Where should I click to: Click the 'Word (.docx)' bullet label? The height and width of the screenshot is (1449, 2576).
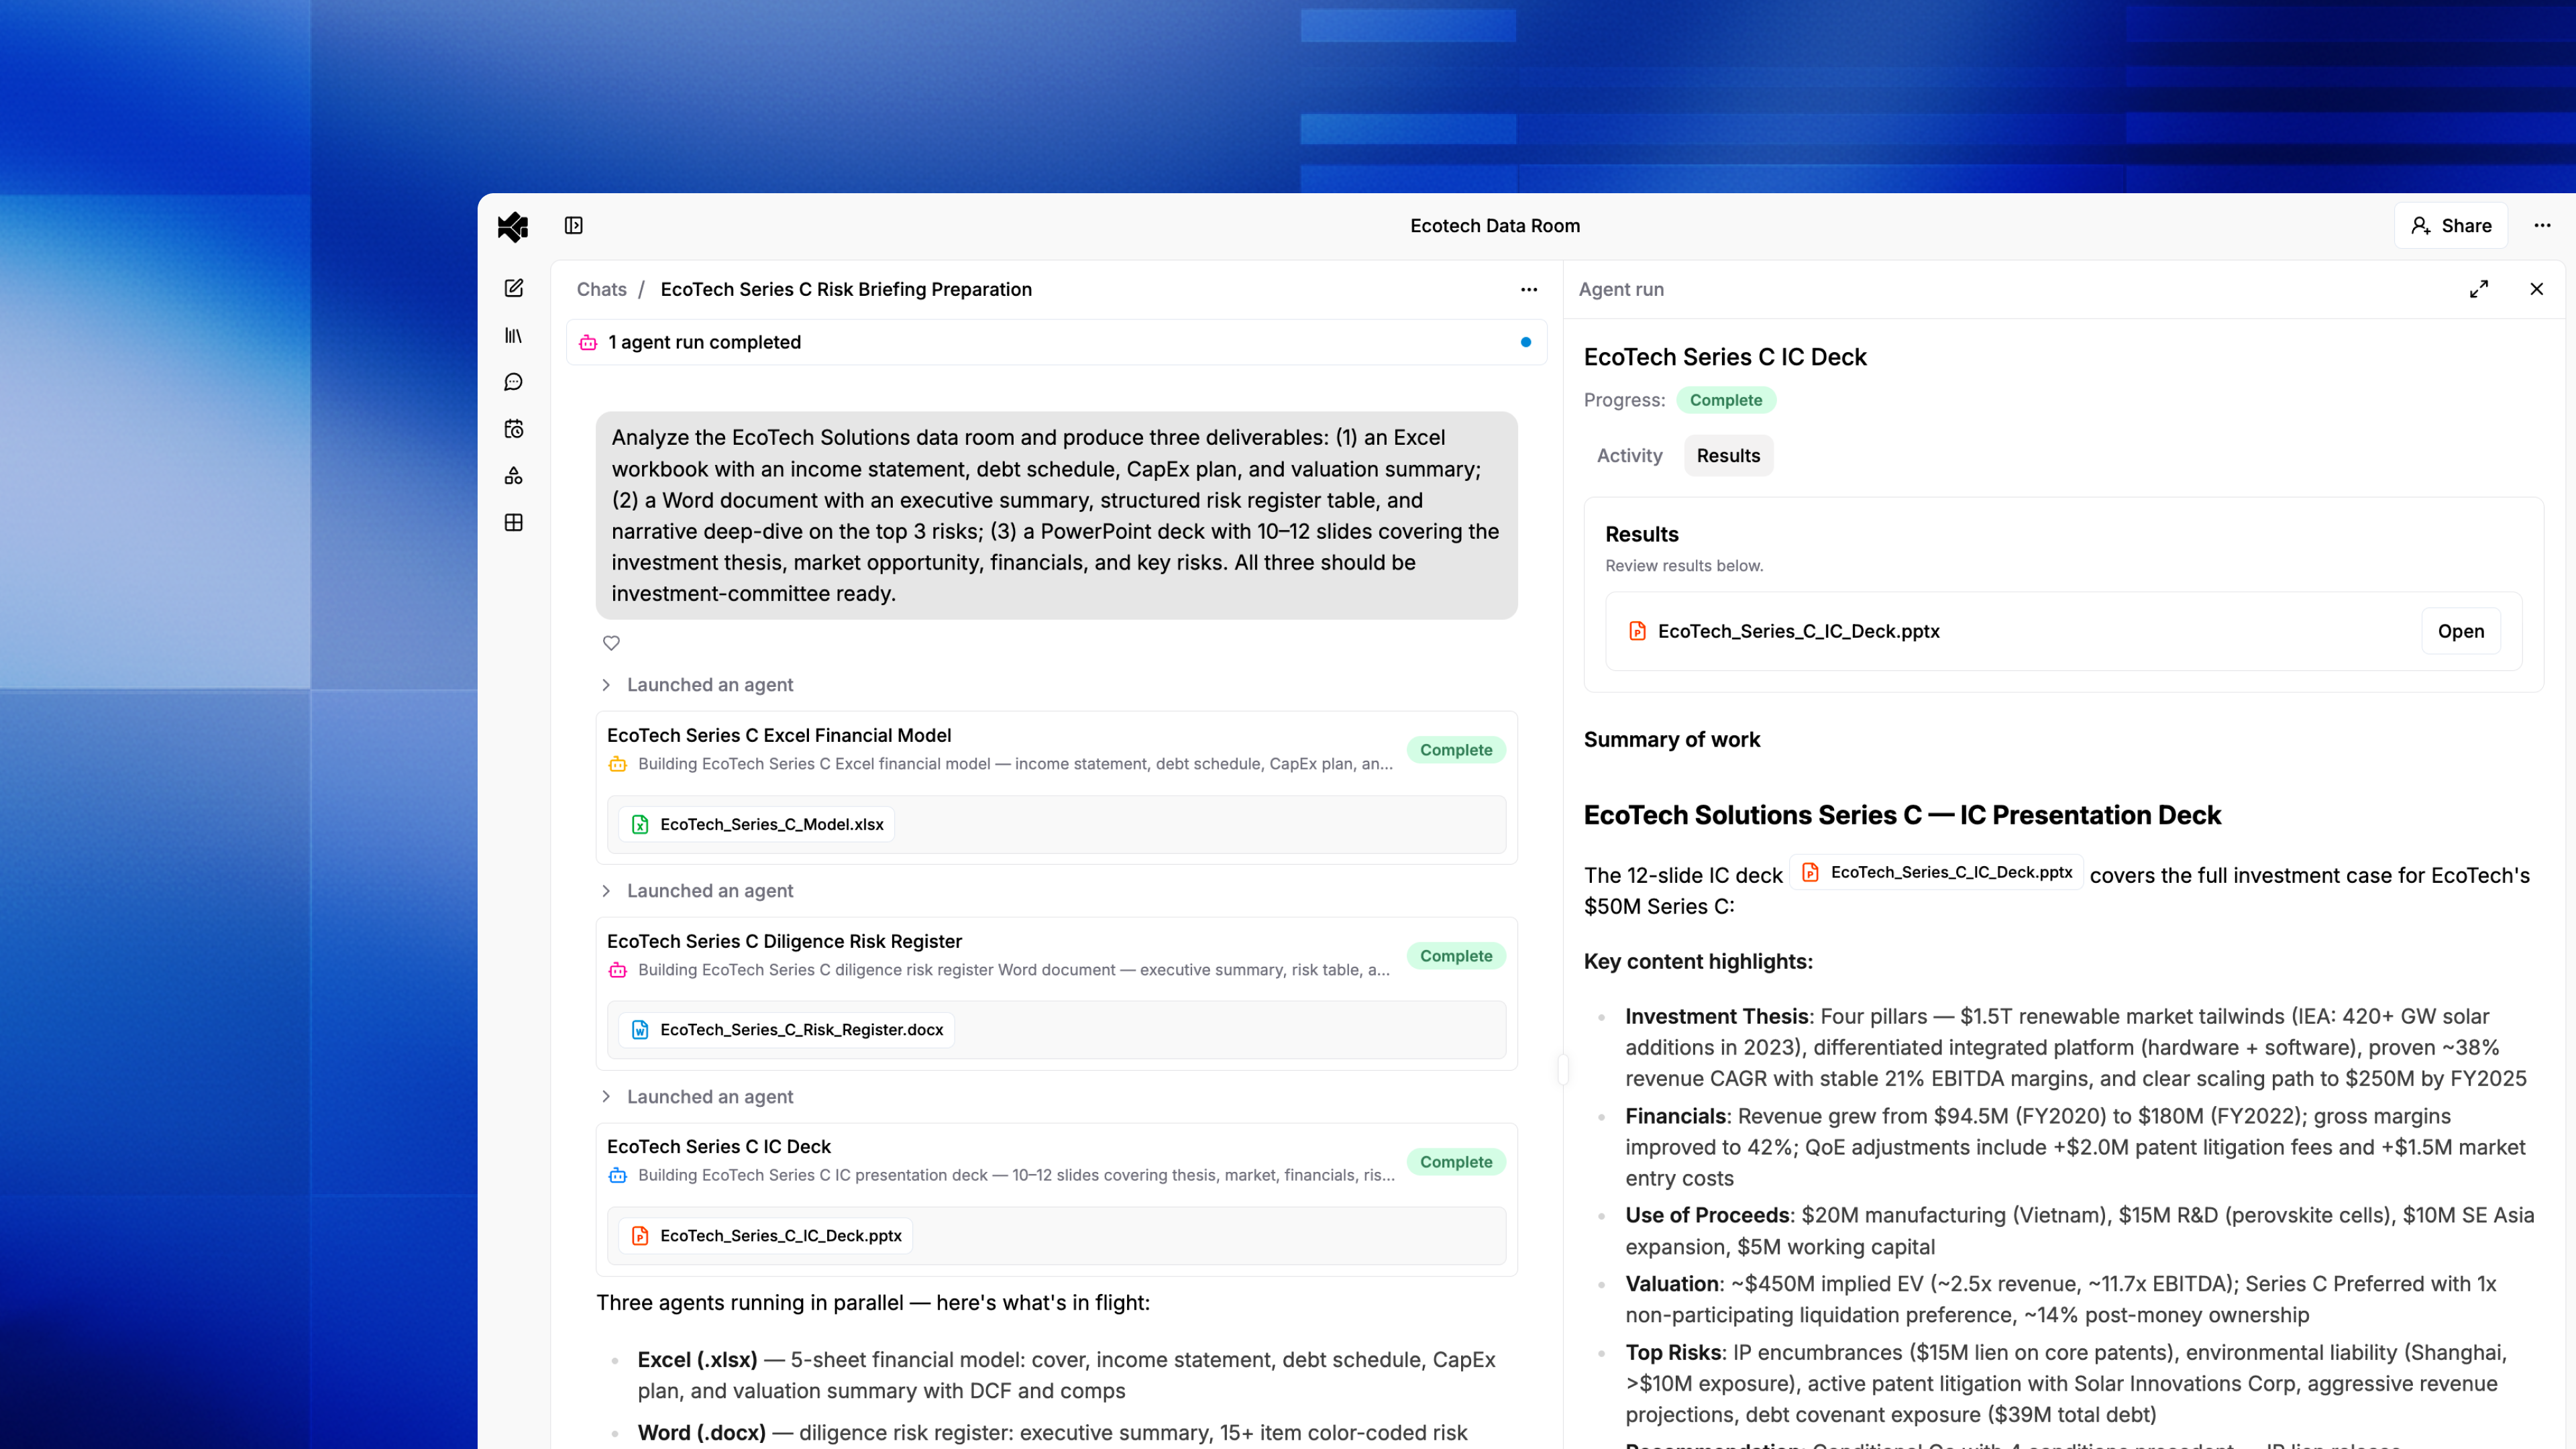pyautogui.click(x=701, y=1434)
